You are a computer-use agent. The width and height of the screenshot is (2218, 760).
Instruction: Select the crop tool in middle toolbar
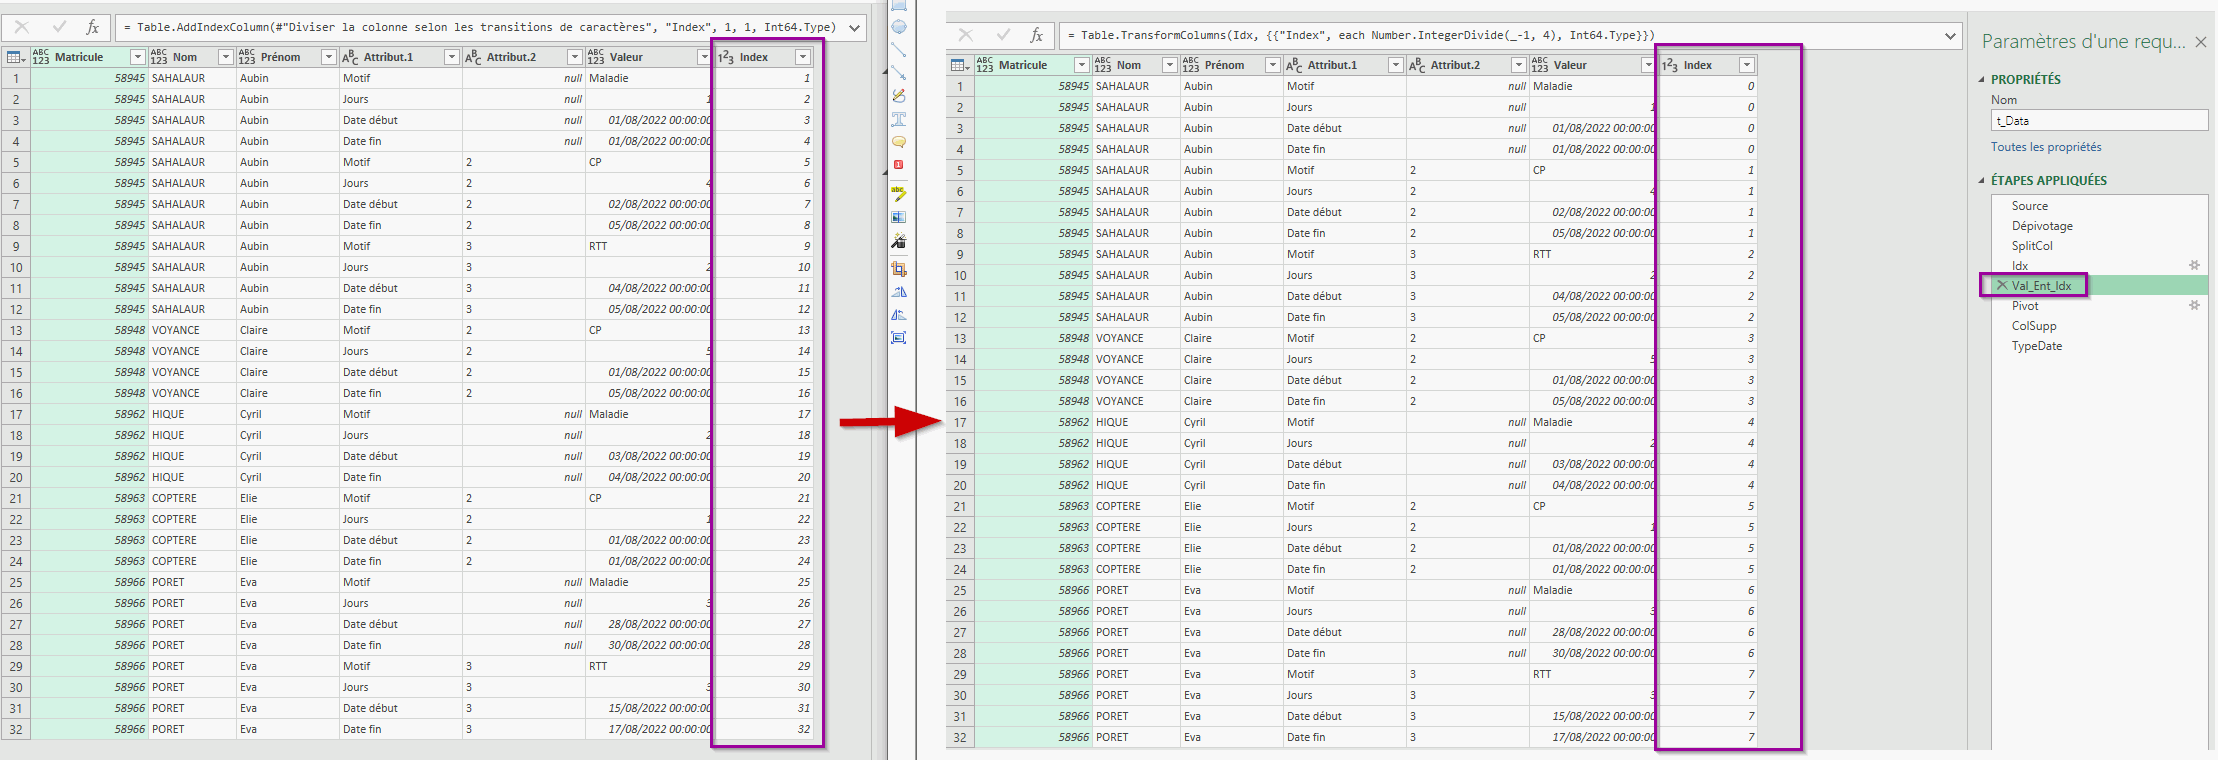point(899,269)
